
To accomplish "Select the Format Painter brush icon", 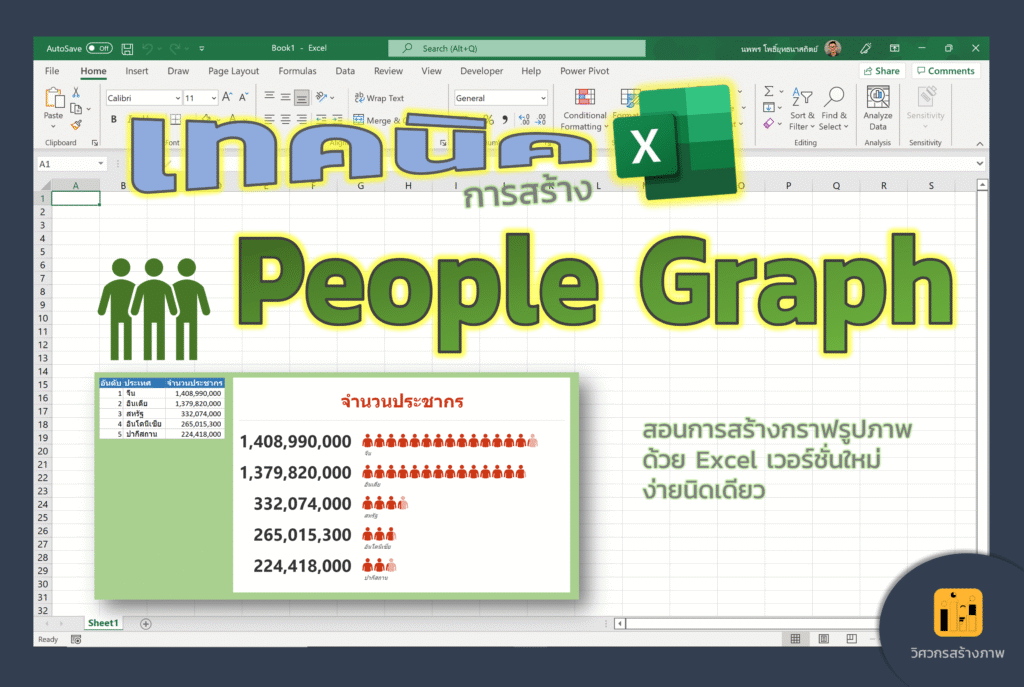I will [x=76, y=125].
